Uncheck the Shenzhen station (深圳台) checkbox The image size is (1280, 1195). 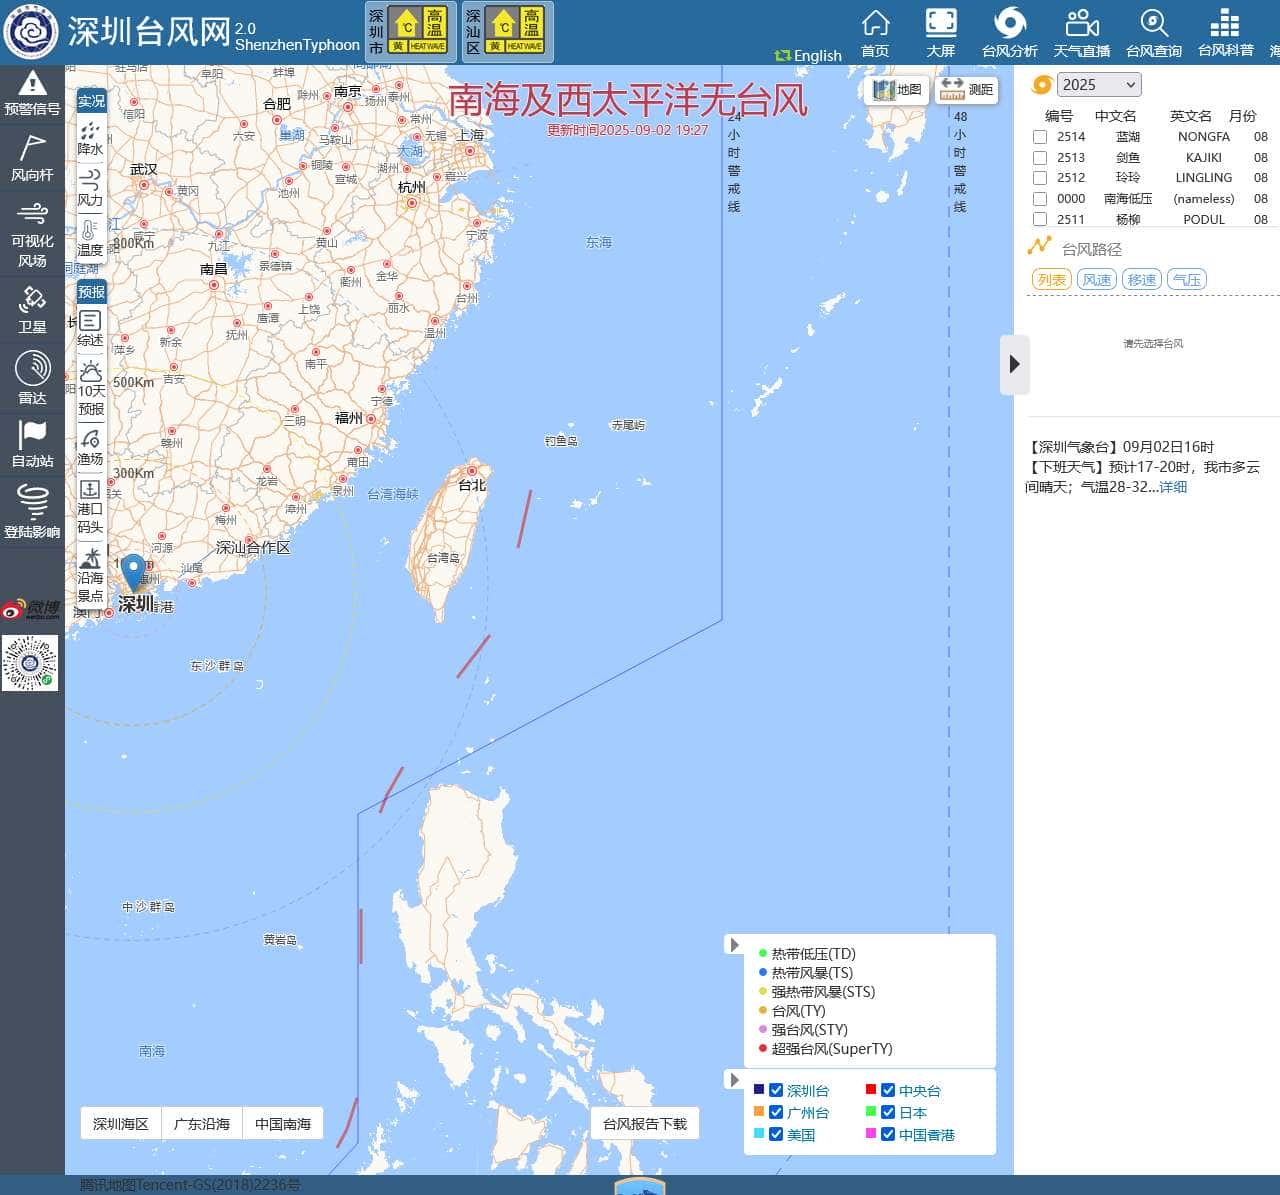click(776, 1091)
